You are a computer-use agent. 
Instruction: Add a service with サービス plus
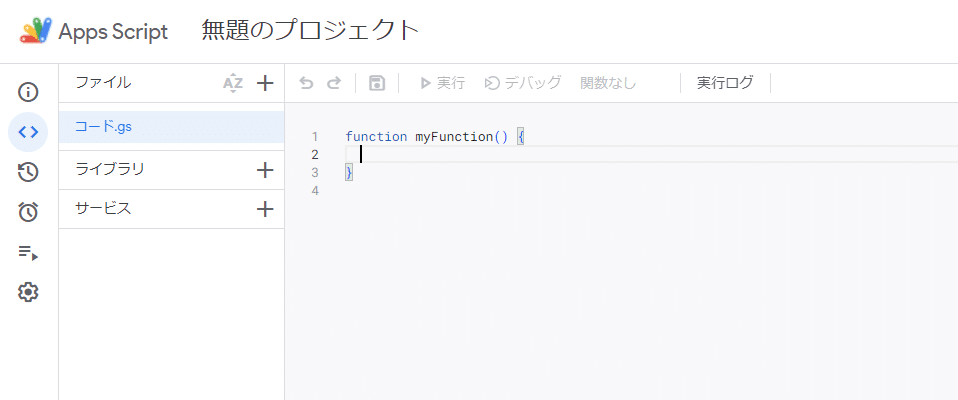pos(265,209)
